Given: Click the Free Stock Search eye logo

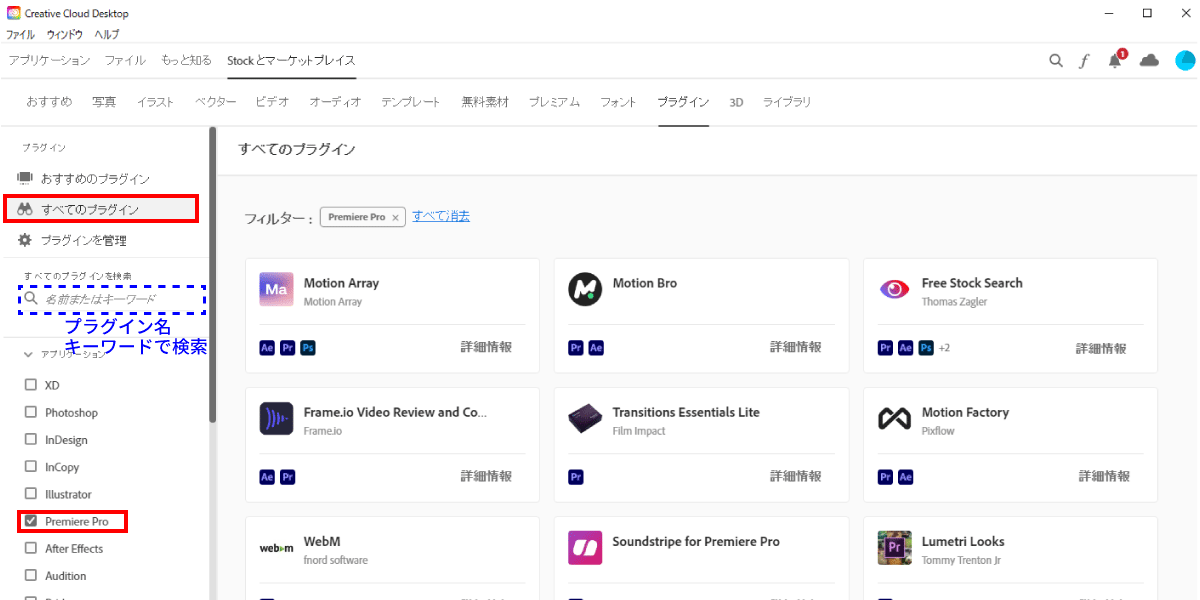Looking at the screenshot, I should pos(894,290).
